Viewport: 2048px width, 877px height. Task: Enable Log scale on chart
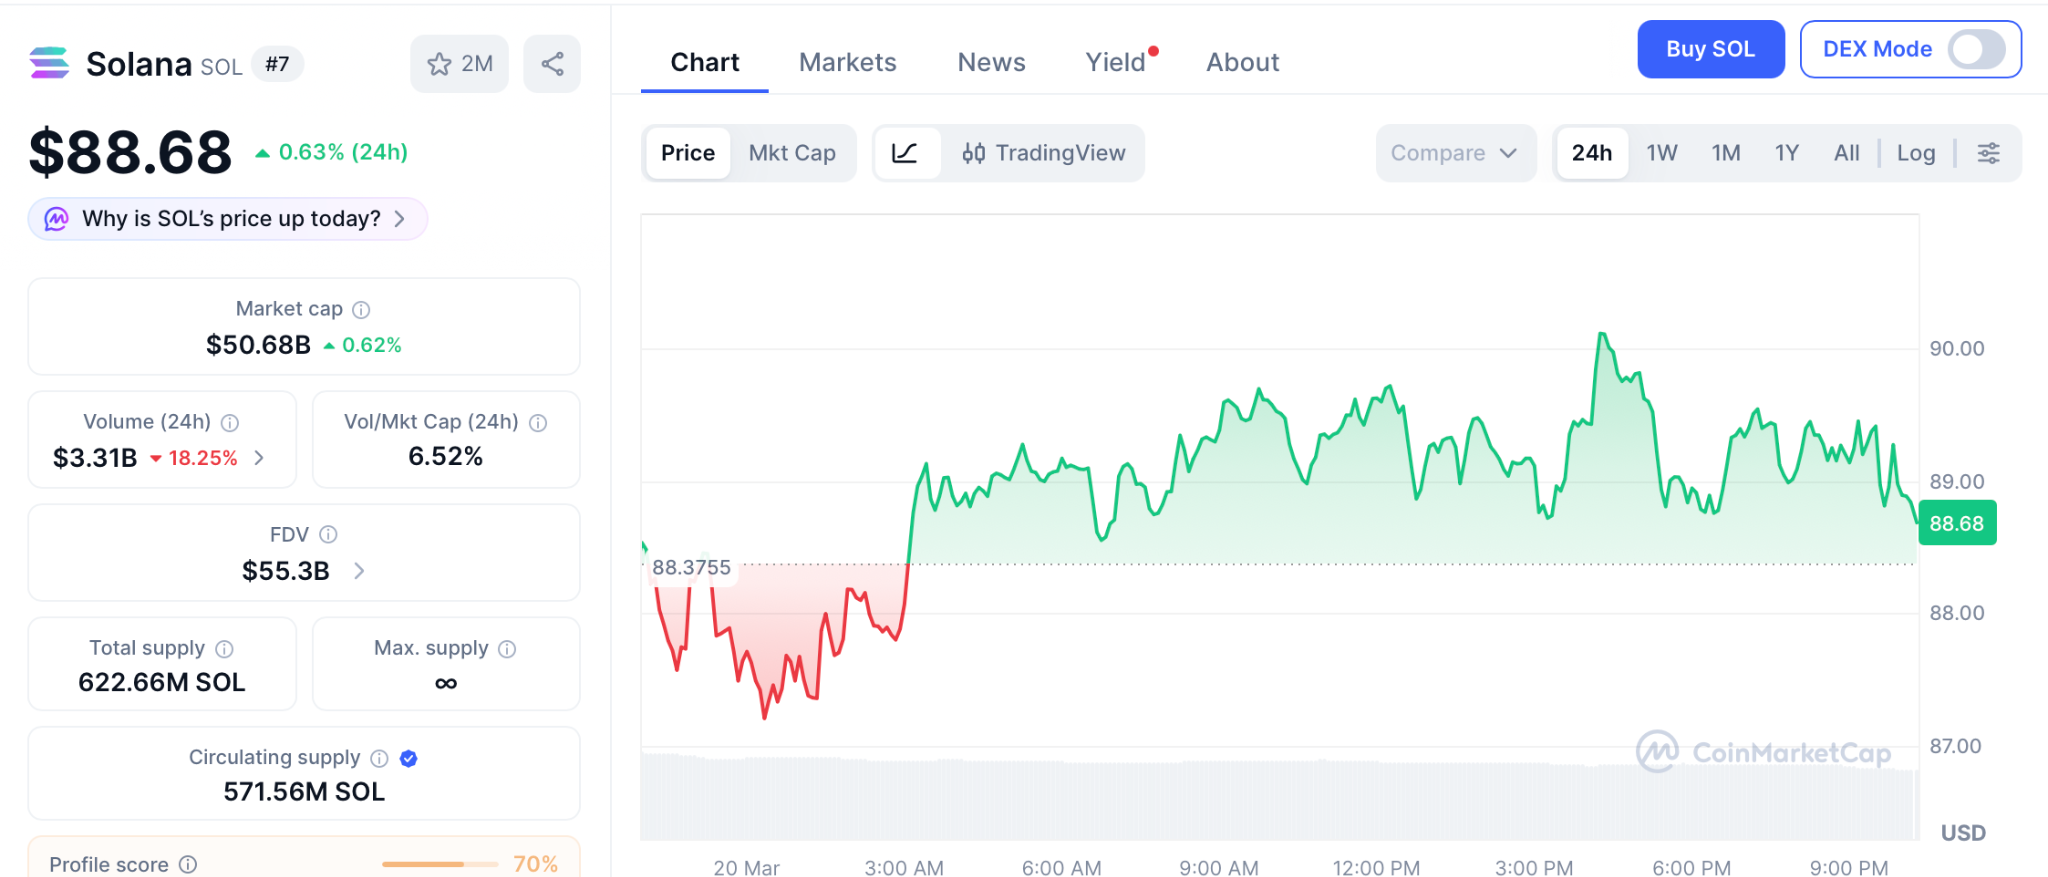[1915, 153]
